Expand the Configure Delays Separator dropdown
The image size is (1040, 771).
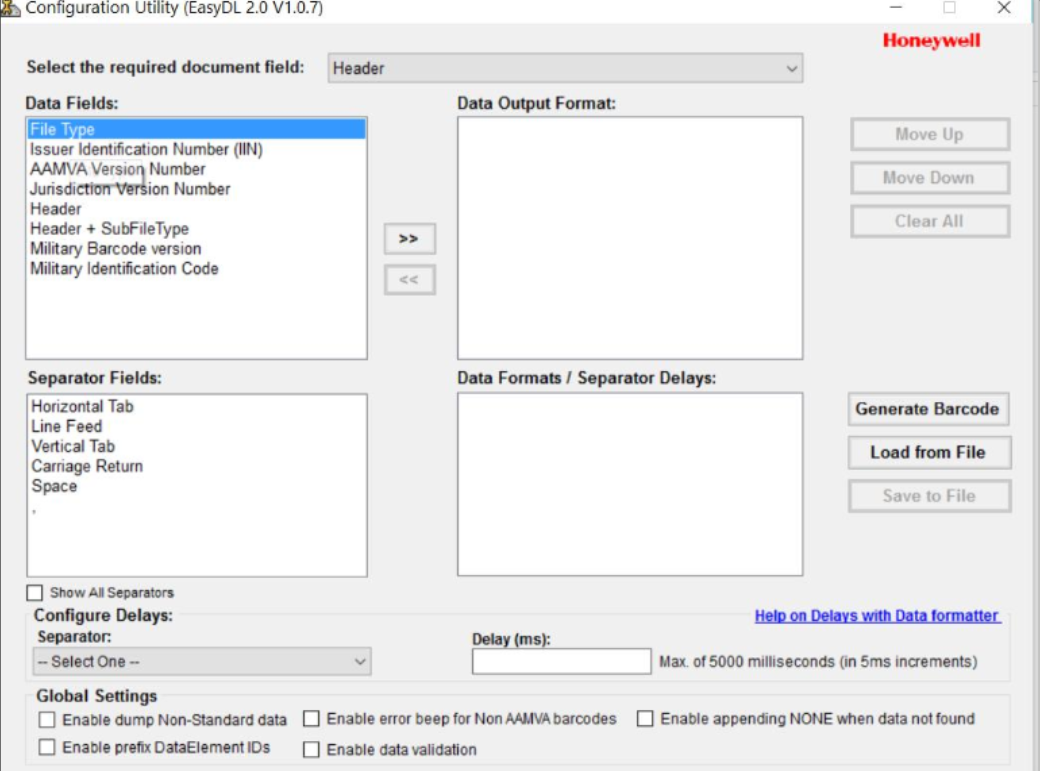coord(202,662)
